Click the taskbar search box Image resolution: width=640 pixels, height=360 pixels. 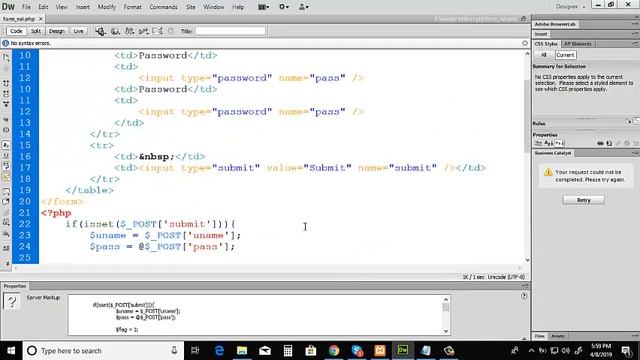click(x=103, y=351)
